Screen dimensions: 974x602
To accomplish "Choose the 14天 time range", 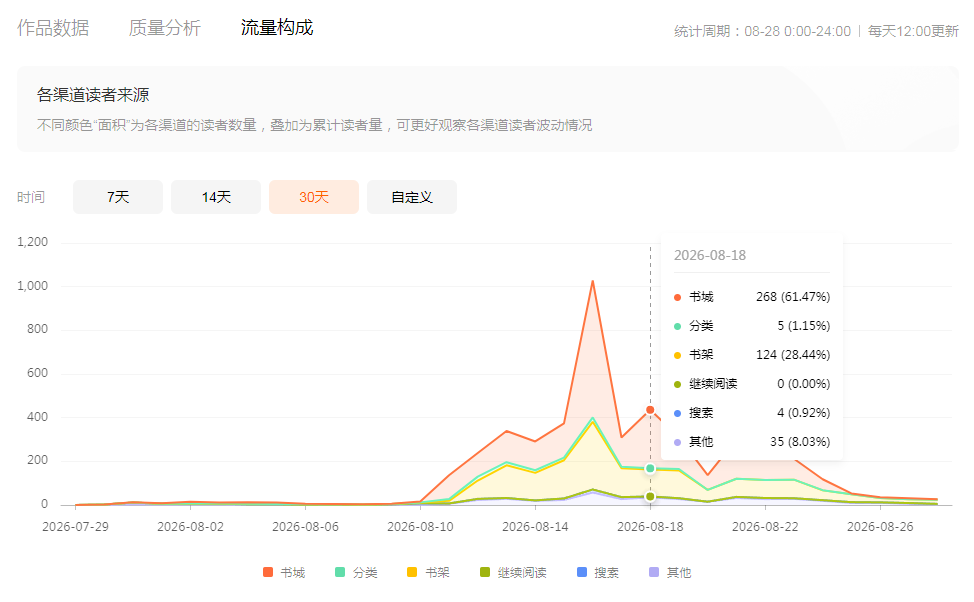I will (x=216, y=197).
